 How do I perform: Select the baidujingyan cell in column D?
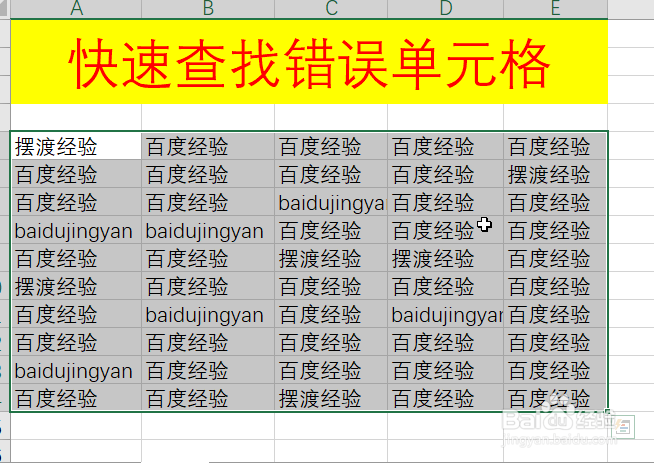click(445, 314)
